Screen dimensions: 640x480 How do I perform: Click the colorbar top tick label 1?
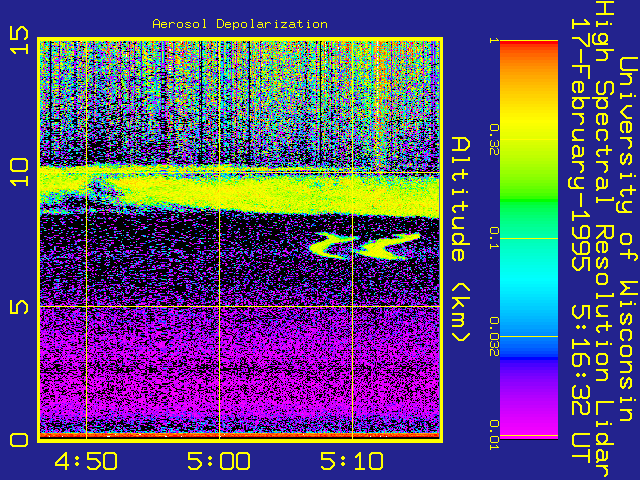494,40
